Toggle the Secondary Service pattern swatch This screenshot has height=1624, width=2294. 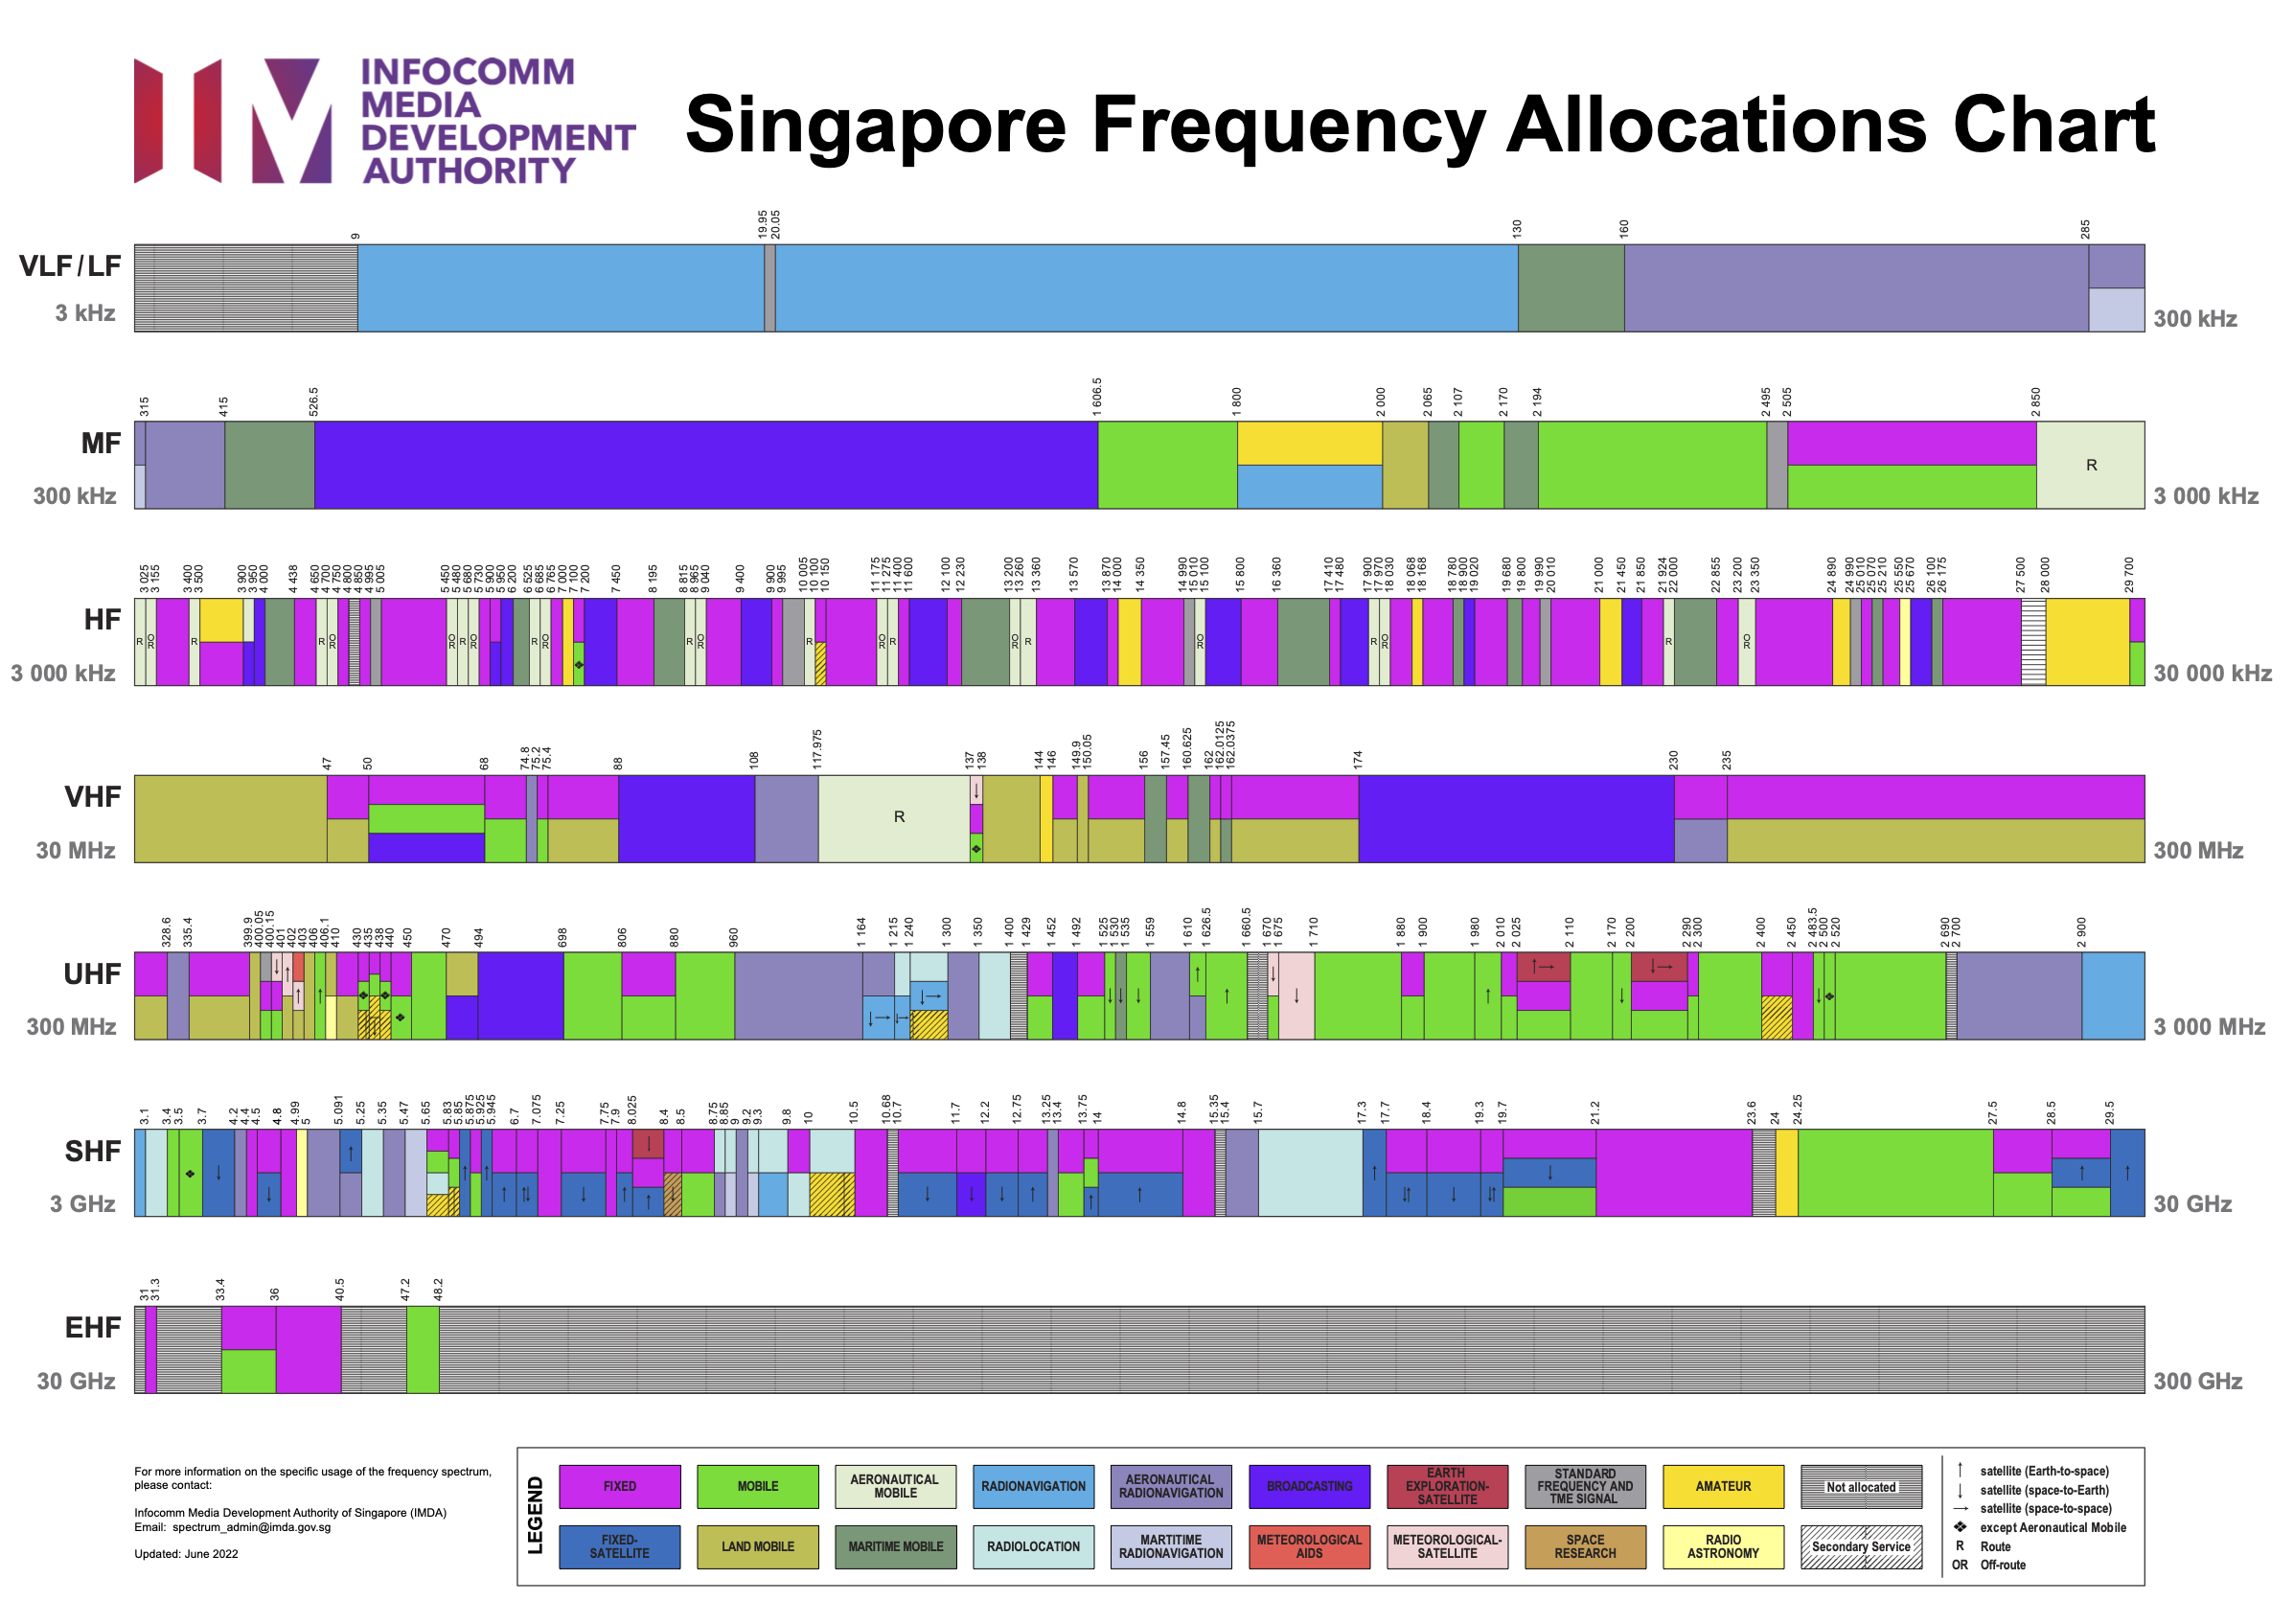1860,1546
